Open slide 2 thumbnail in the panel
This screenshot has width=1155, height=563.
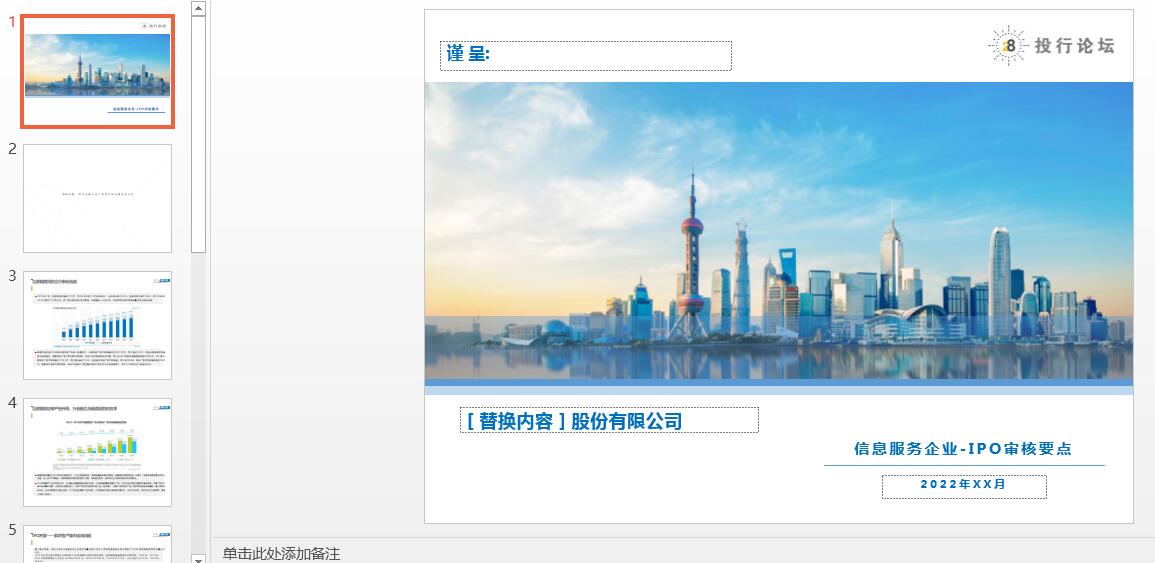click(97, 198)
